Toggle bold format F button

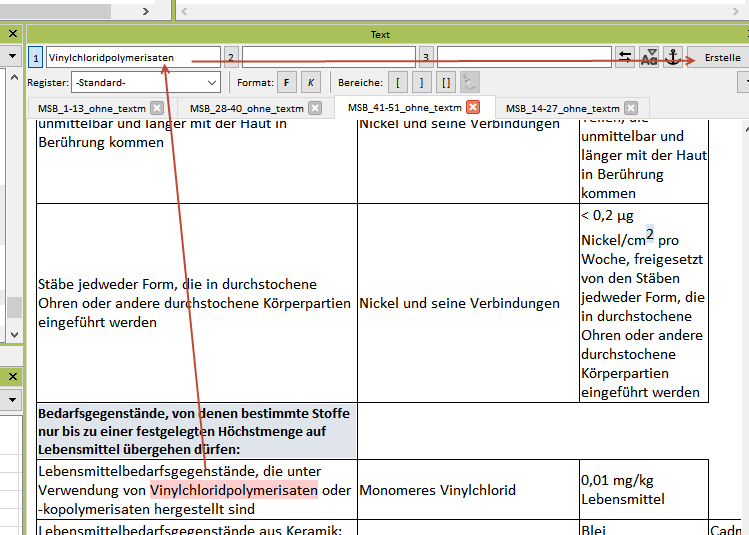point(287,82)
